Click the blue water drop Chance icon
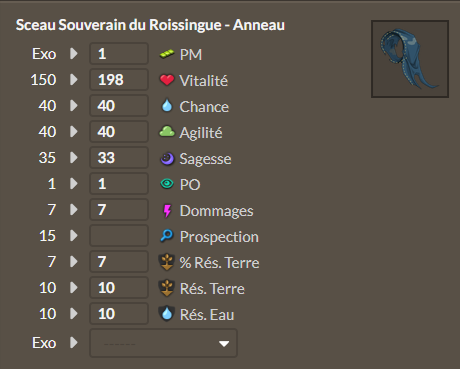The height and width of the screenshot is (369, 460). pos(167,106)
